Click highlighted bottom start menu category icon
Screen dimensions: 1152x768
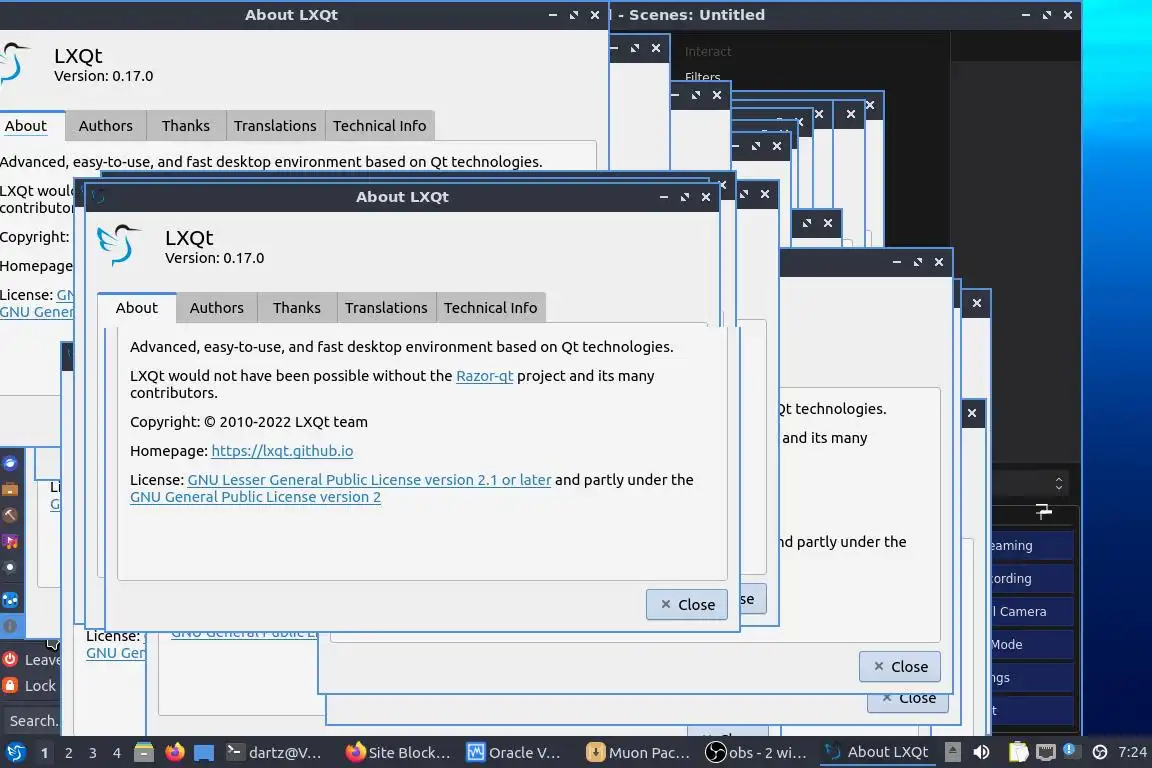(x=10, y=626)
